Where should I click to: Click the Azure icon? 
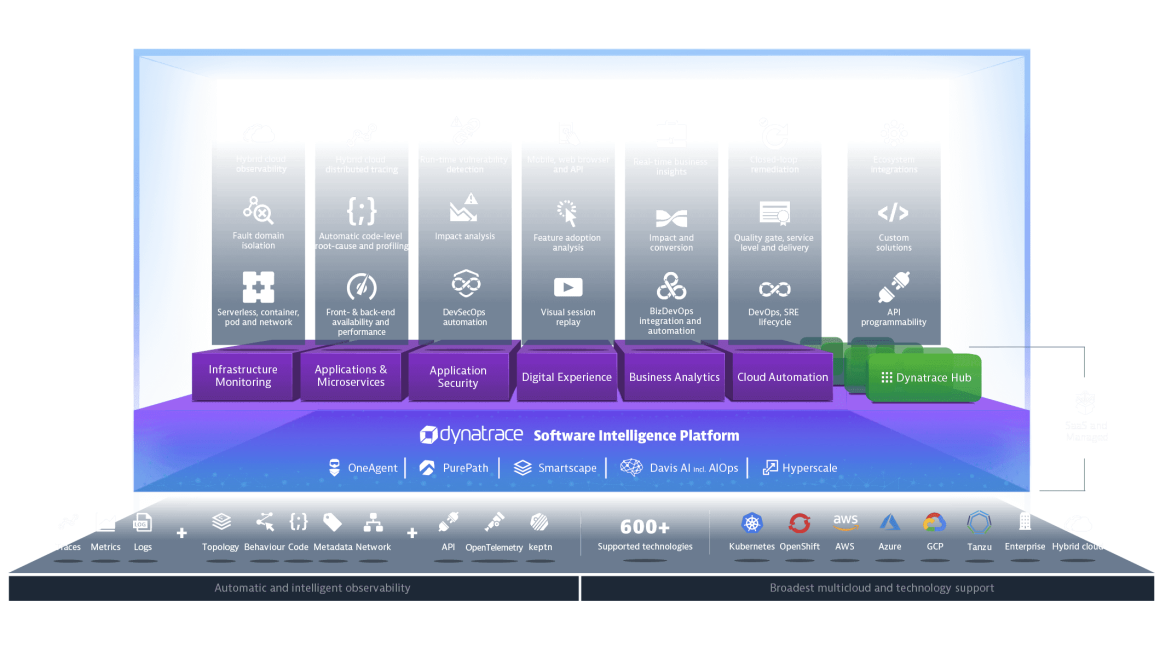point(890,520)
